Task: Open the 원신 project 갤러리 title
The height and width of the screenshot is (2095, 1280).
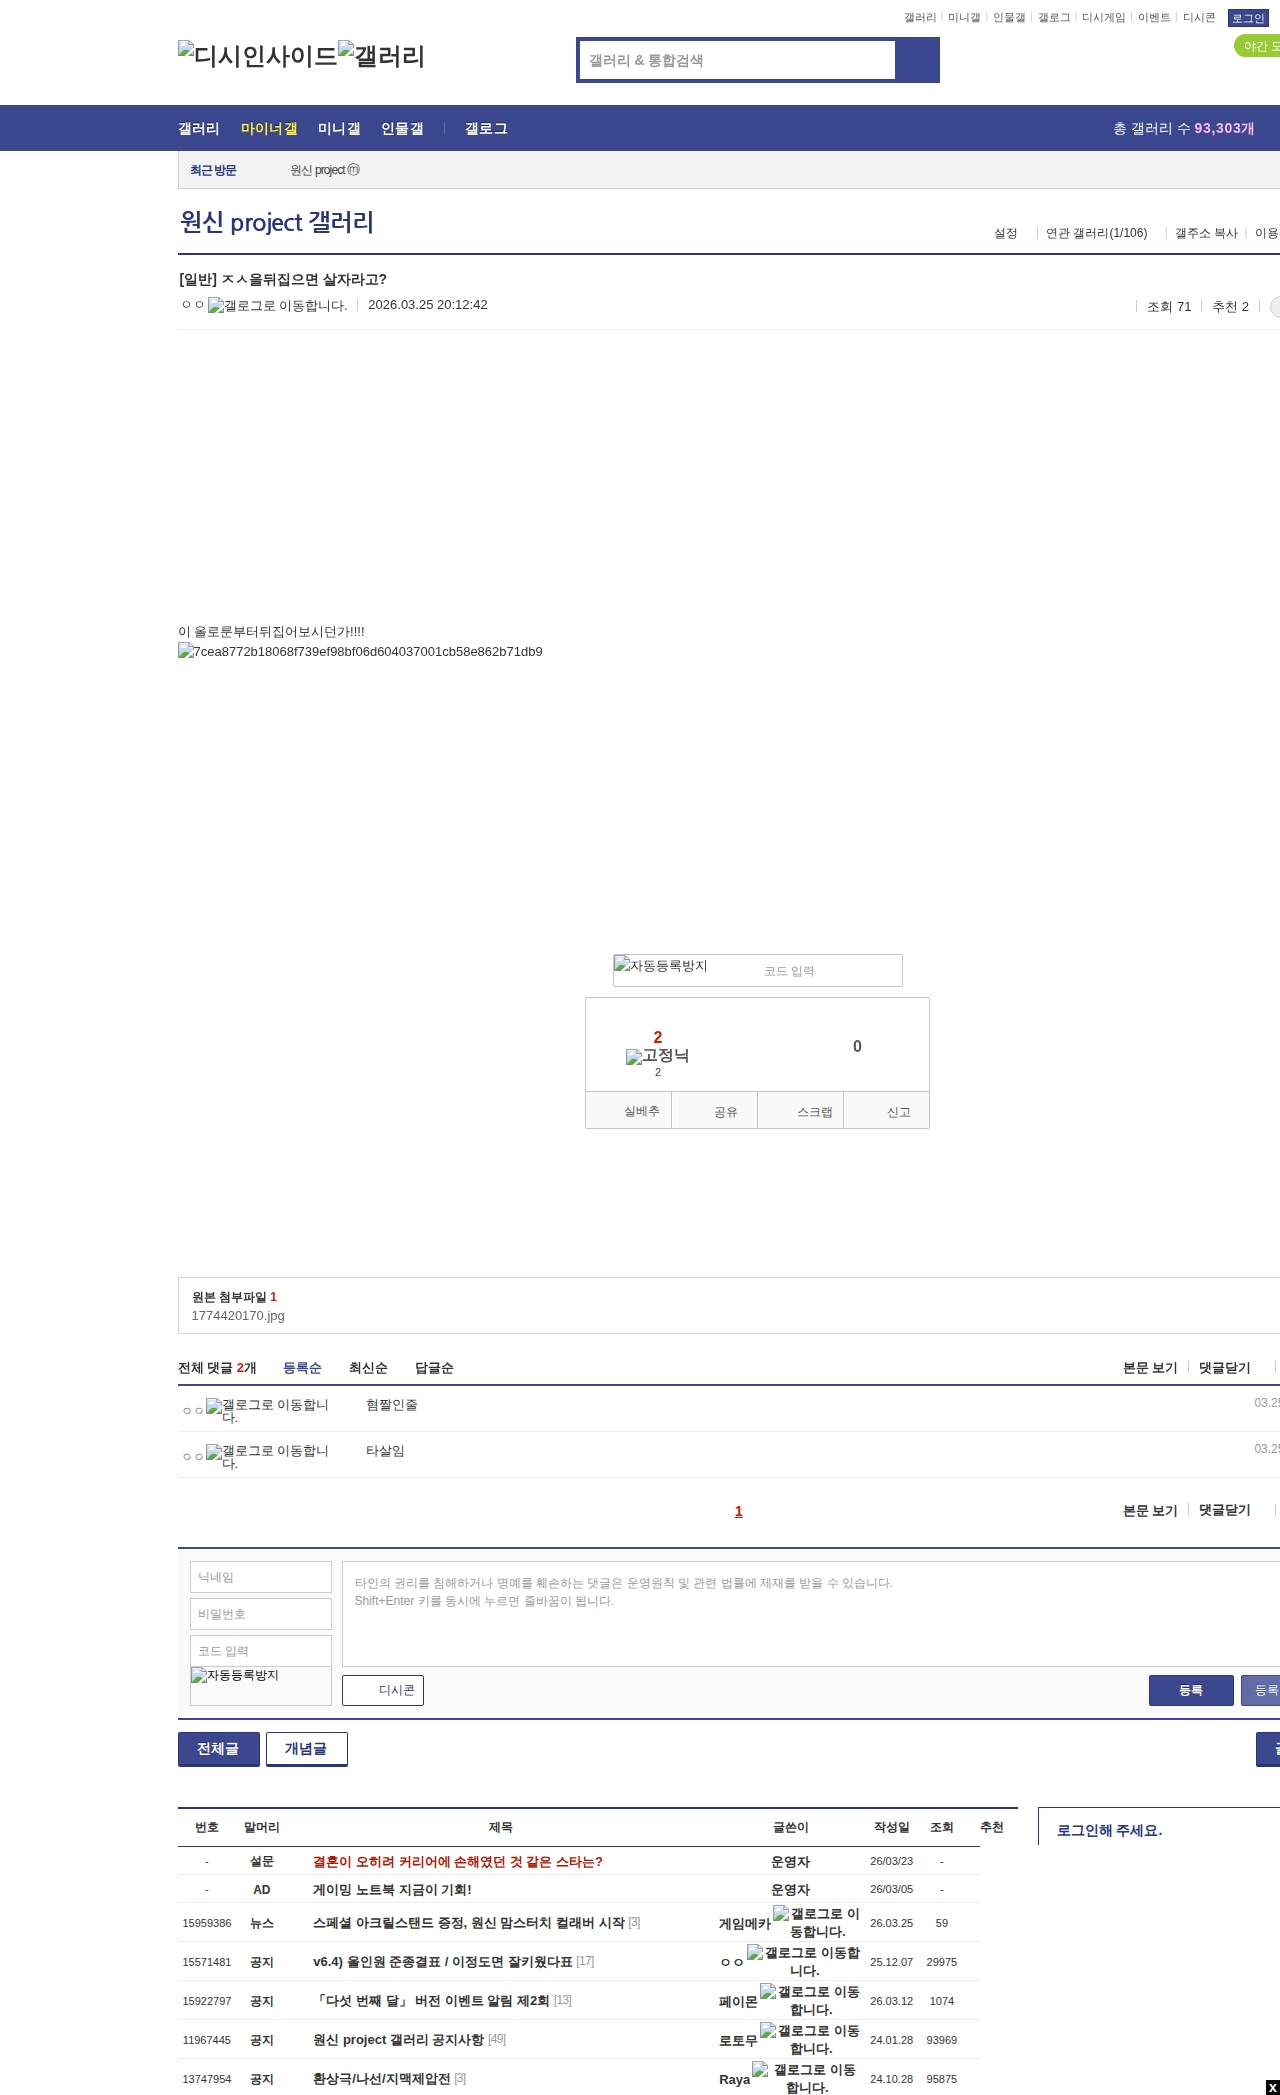Action: 277,222
